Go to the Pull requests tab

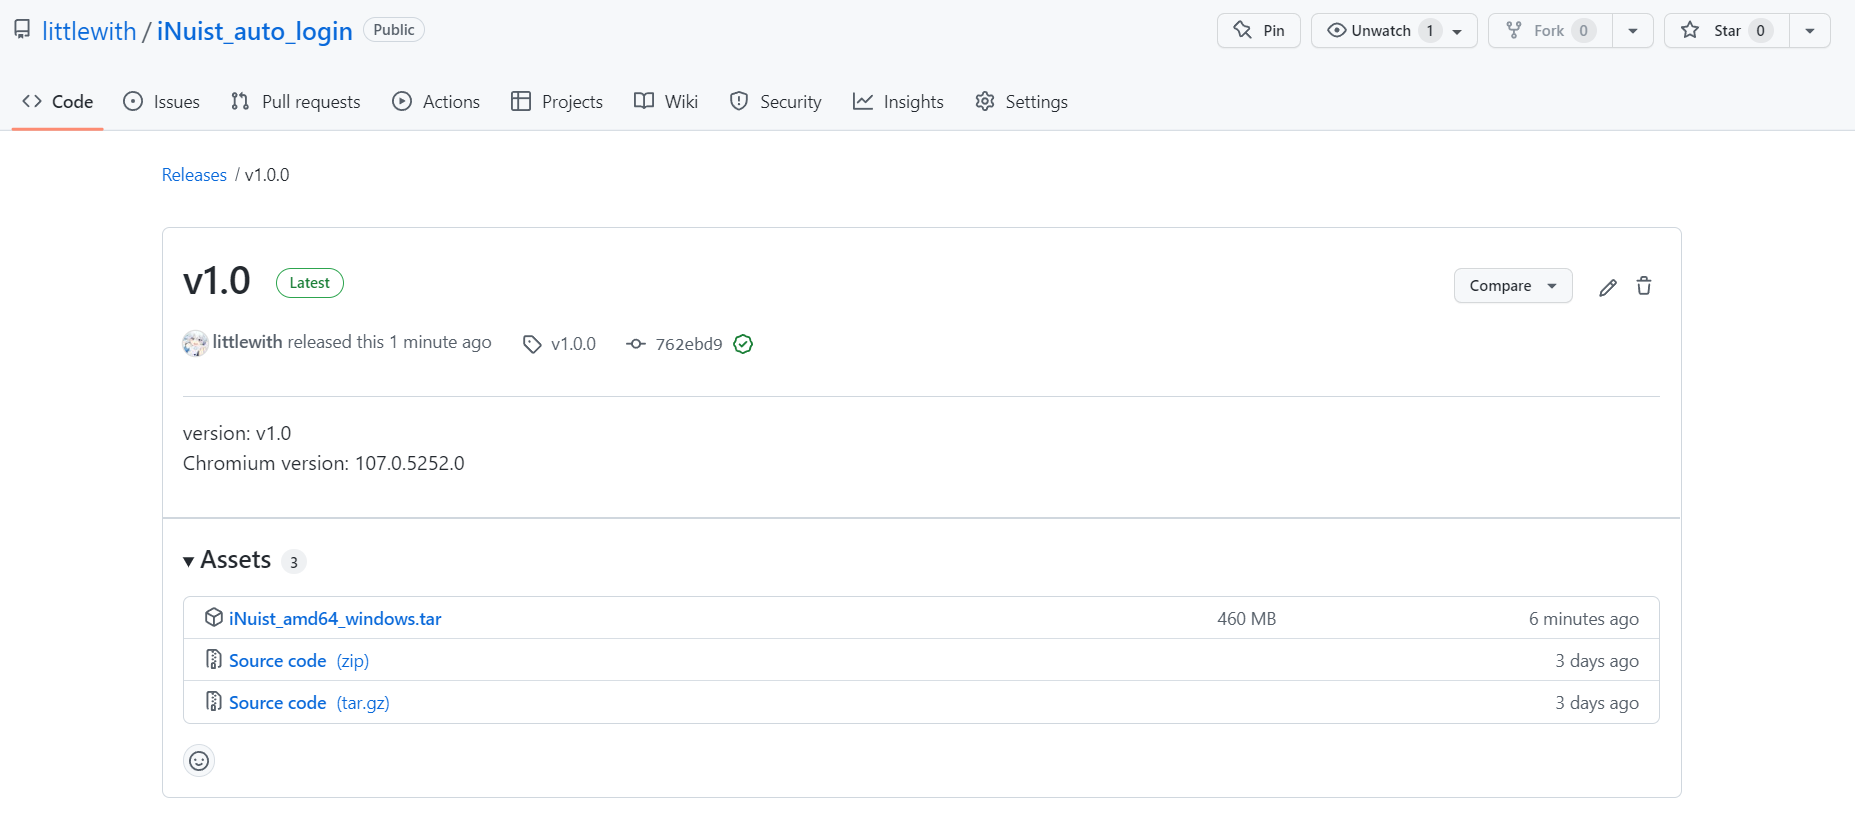[295, 102]
